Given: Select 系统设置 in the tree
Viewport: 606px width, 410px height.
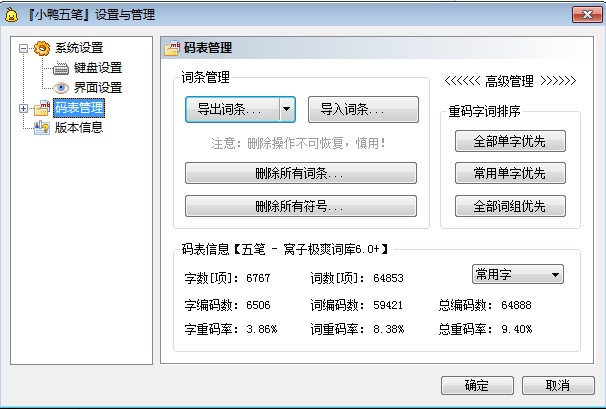Looking at the screenshot, I should click(79, 48).
